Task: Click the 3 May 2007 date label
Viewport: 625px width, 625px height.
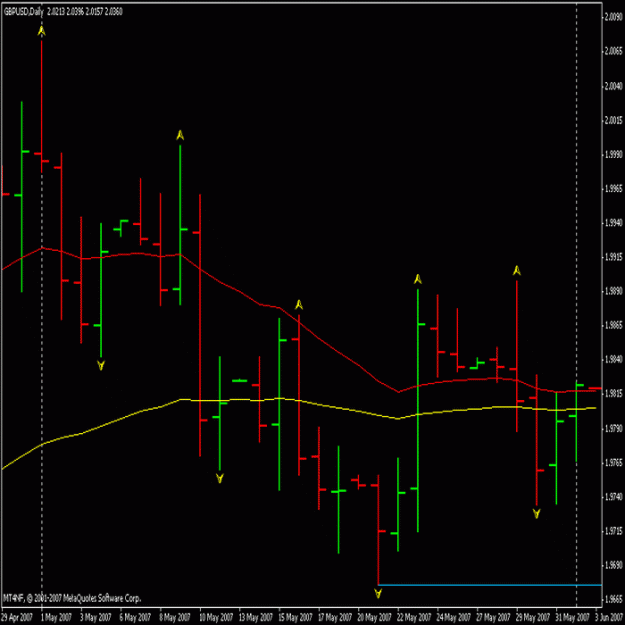Action: pos(96,618)
